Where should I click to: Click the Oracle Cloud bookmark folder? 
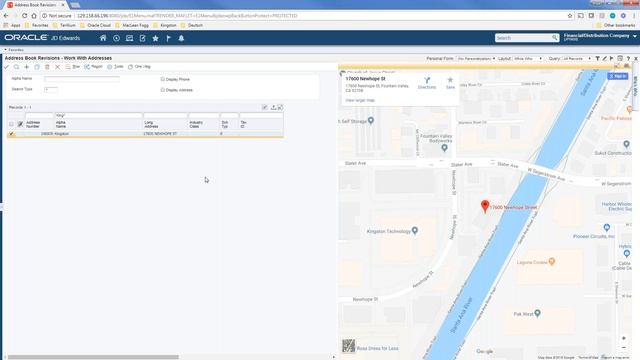coord(96,25)
